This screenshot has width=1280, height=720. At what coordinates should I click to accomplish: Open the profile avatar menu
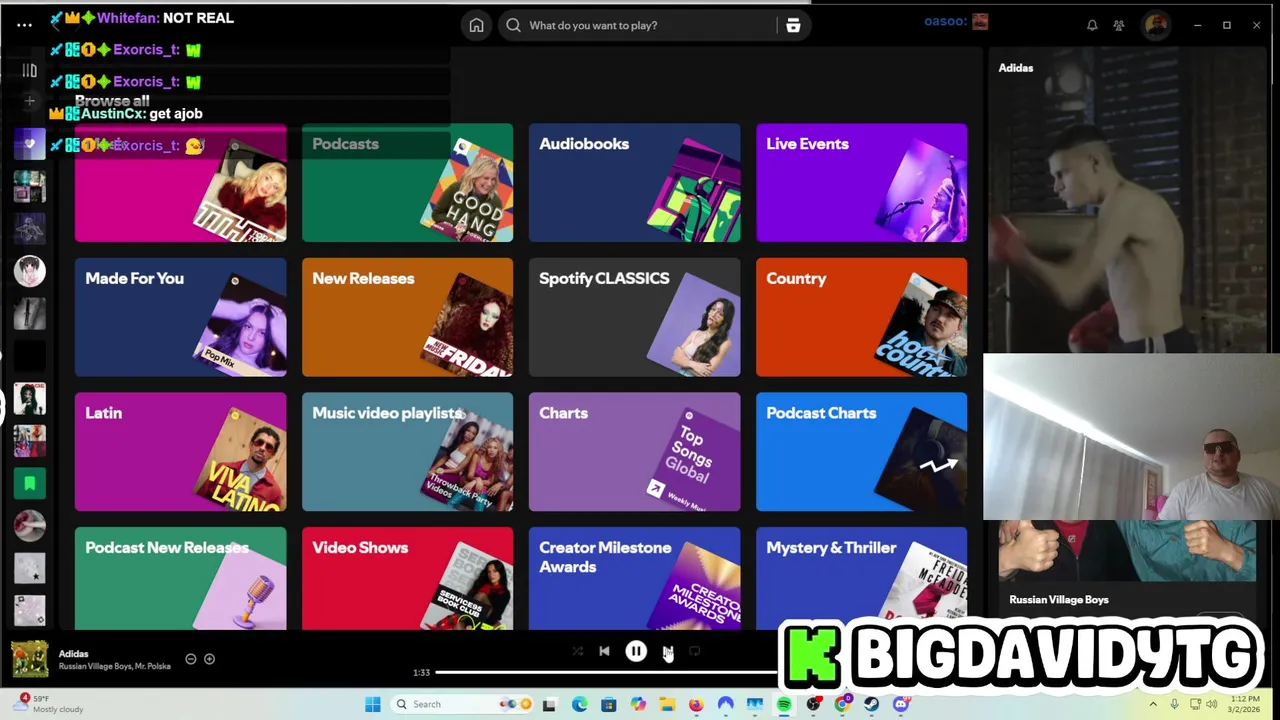pos(1156,25)
